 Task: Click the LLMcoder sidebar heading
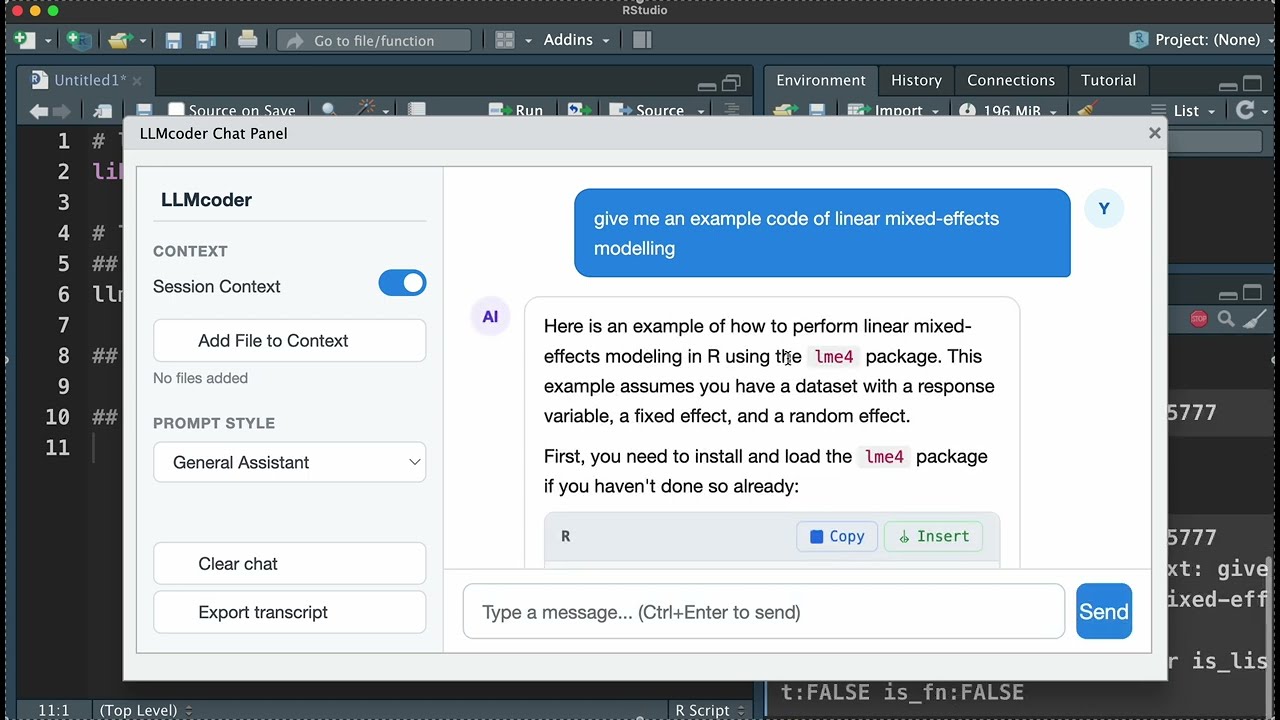point(206,199)
